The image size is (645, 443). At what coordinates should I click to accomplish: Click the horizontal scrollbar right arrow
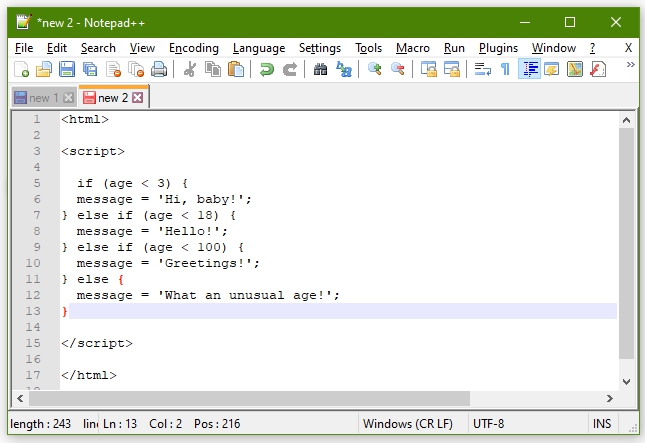coord(610,398)
